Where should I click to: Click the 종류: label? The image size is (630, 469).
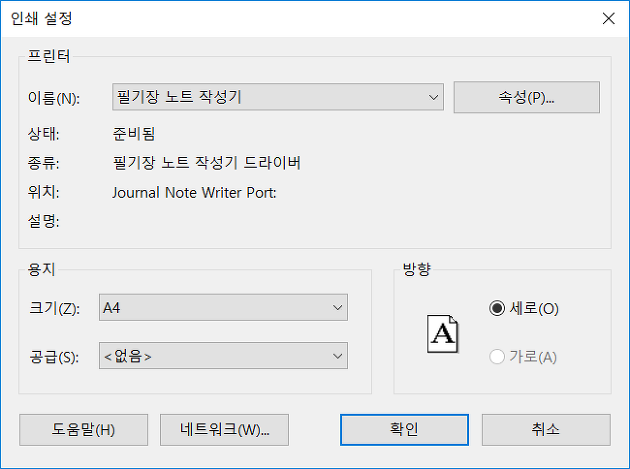[43, 163]
